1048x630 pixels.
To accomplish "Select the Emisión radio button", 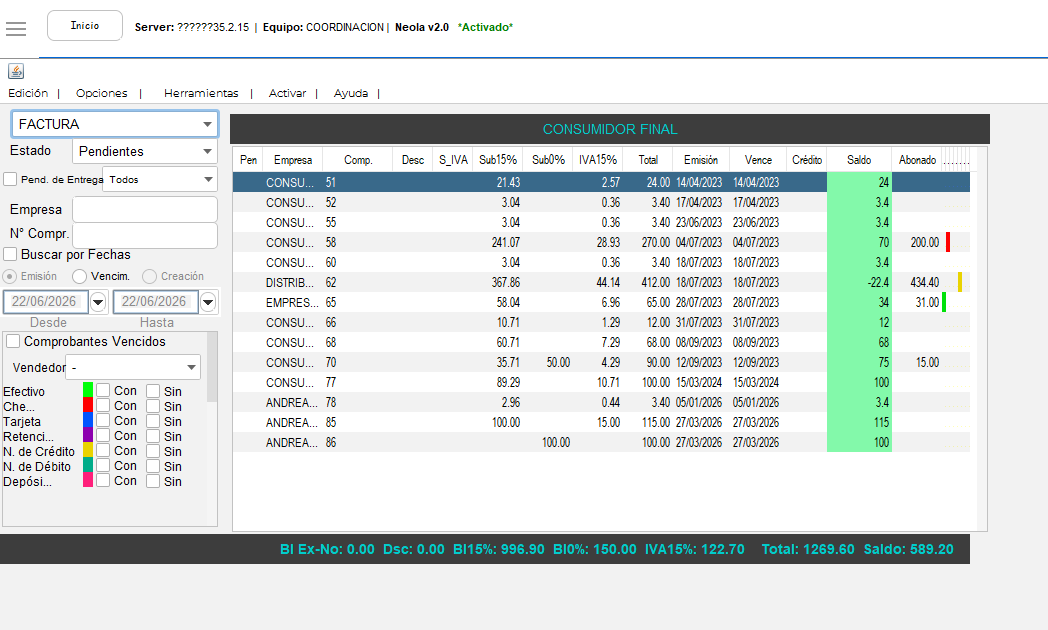I will click(10, 276).
